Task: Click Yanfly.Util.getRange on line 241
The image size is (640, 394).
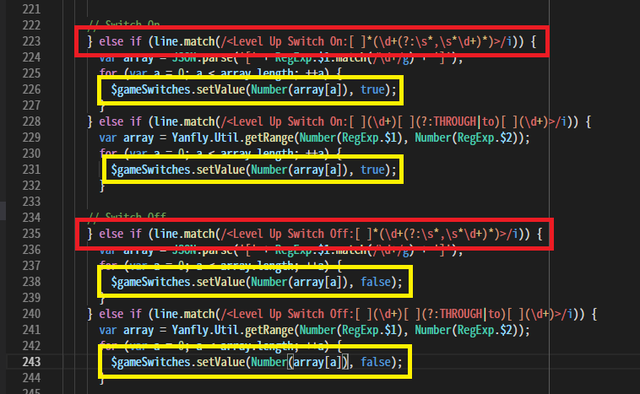Action: click(233, 330)
